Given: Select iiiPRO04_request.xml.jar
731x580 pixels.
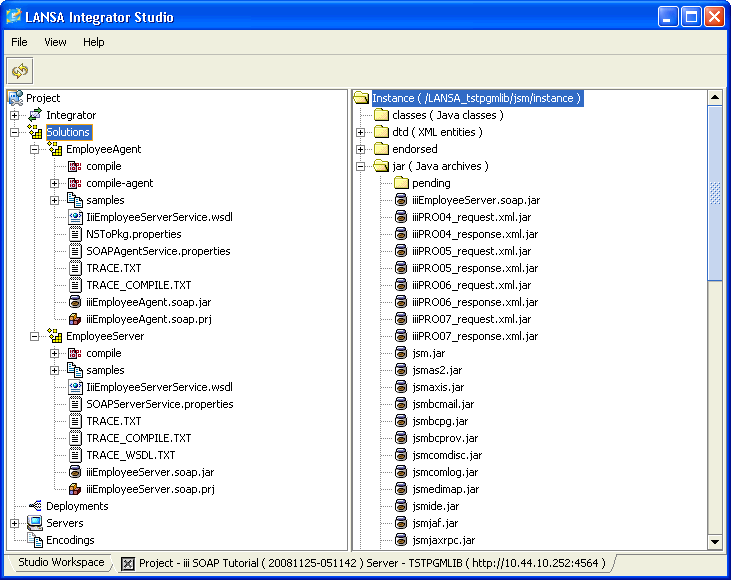Looking at the screenshot, I should click(471, 217).
